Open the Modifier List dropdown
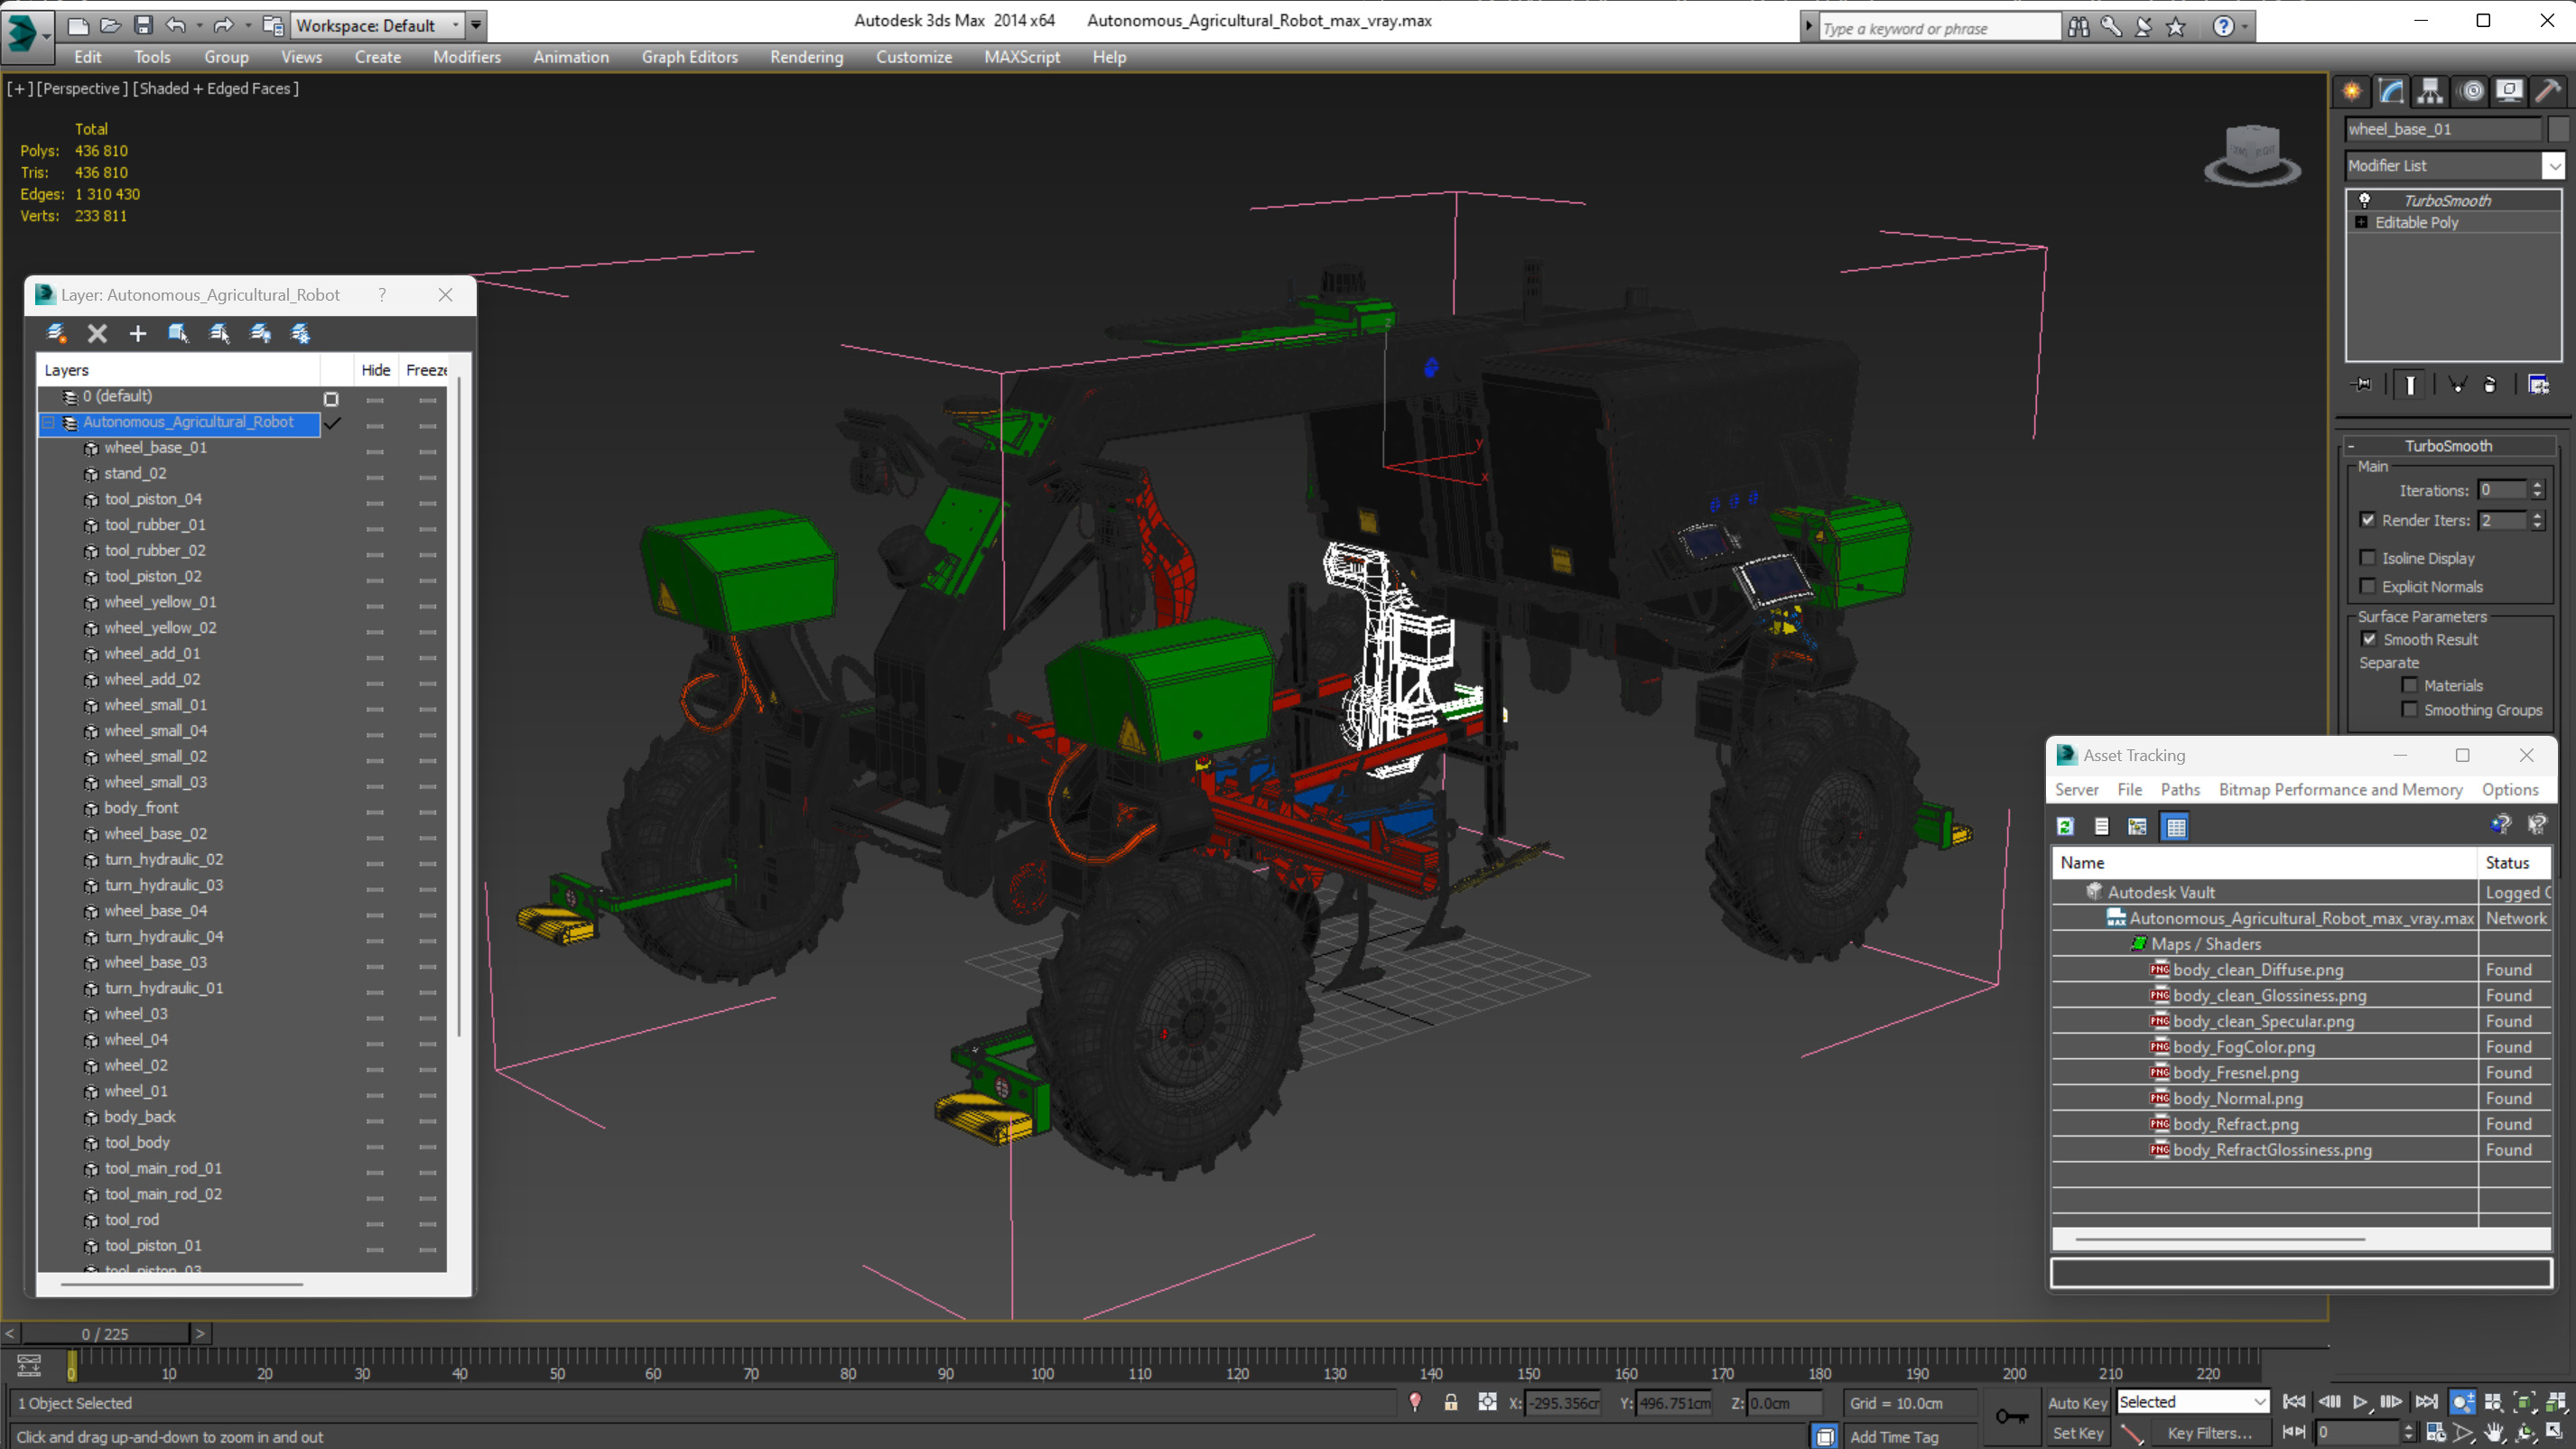This screenshot has width=2576, height=1449. (2553, 166)
